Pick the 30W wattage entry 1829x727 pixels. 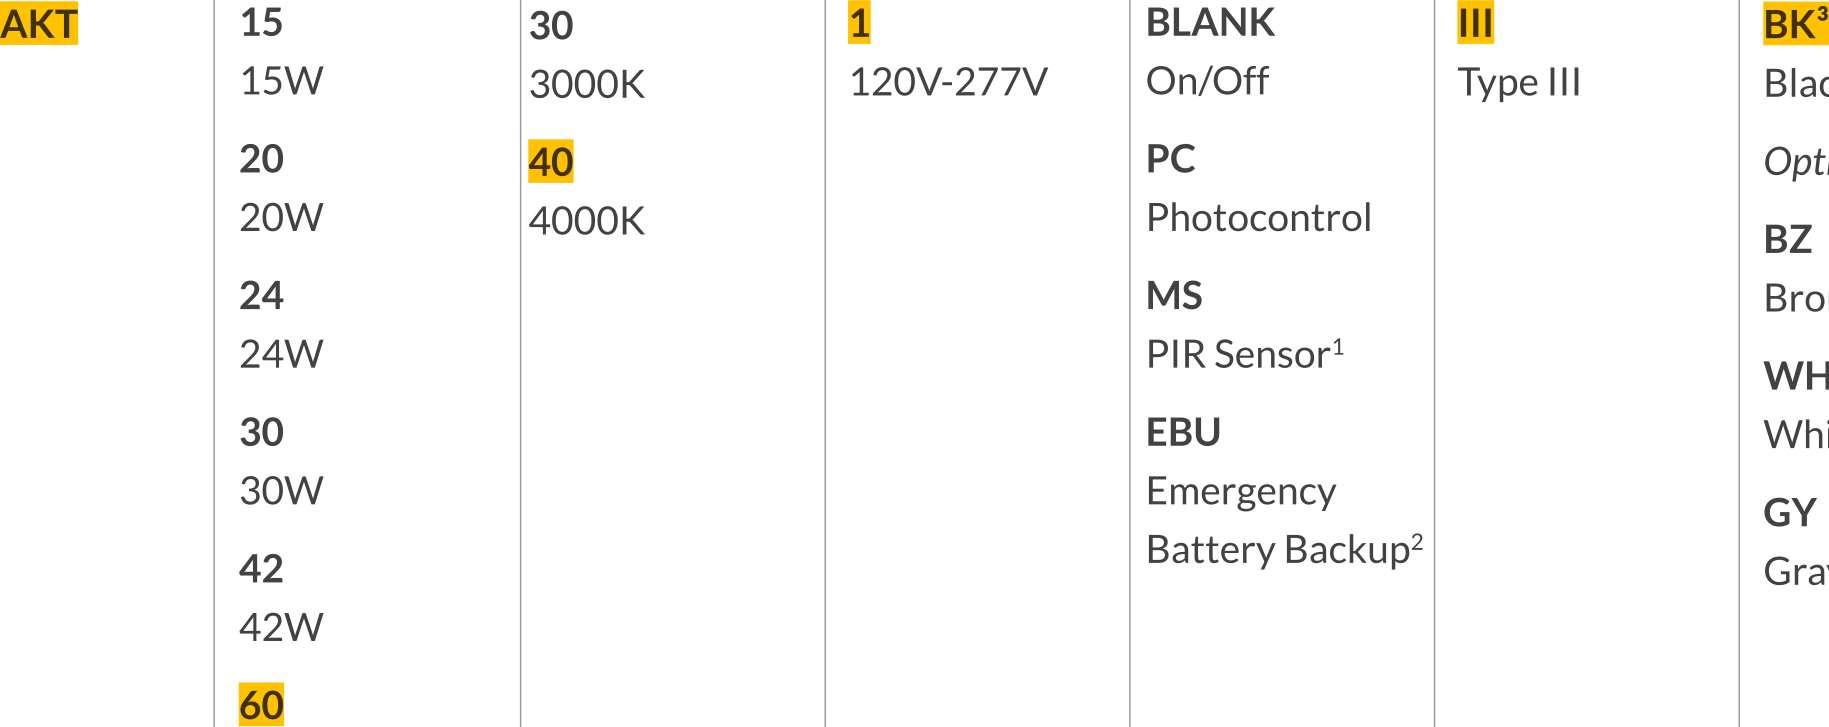pyautogui.click(x=281, y=491)
